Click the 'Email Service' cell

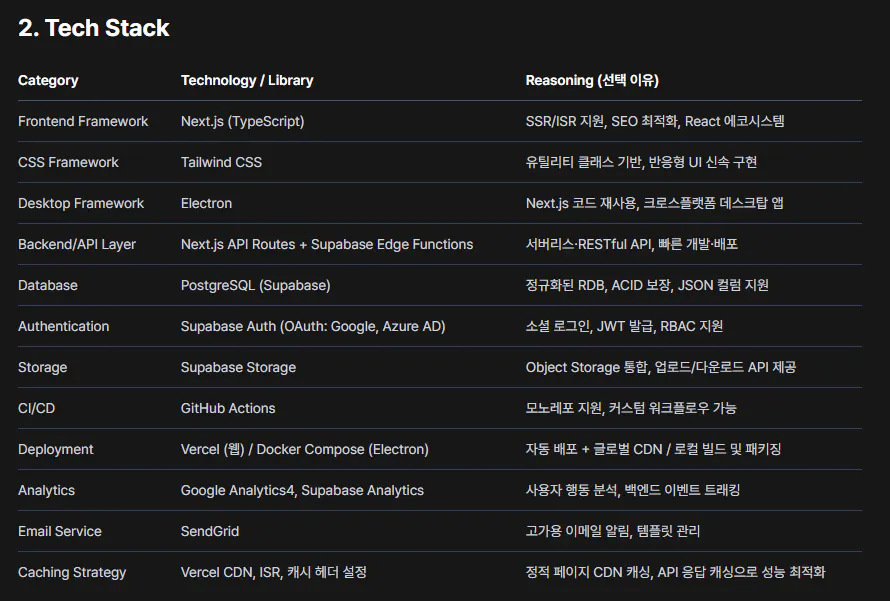click(x=60, y=531)
